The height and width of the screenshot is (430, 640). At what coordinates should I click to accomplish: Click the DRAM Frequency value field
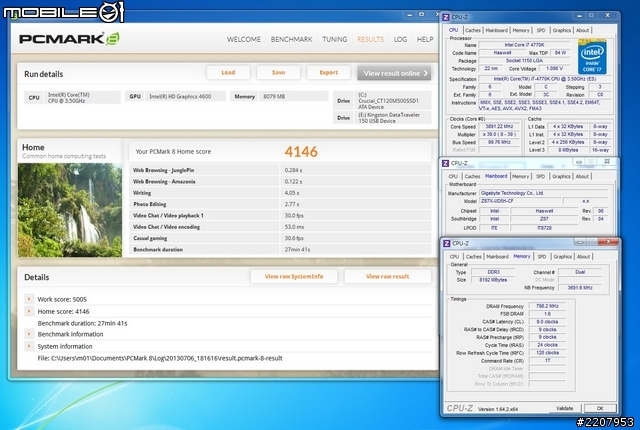[x=547, y=306]
